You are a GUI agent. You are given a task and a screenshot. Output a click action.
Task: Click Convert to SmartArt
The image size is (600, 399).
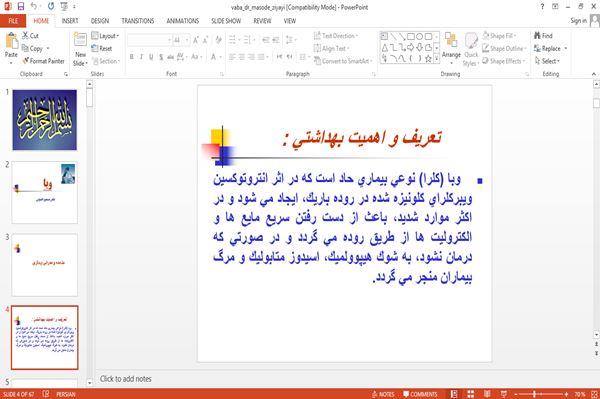(343, 61)
